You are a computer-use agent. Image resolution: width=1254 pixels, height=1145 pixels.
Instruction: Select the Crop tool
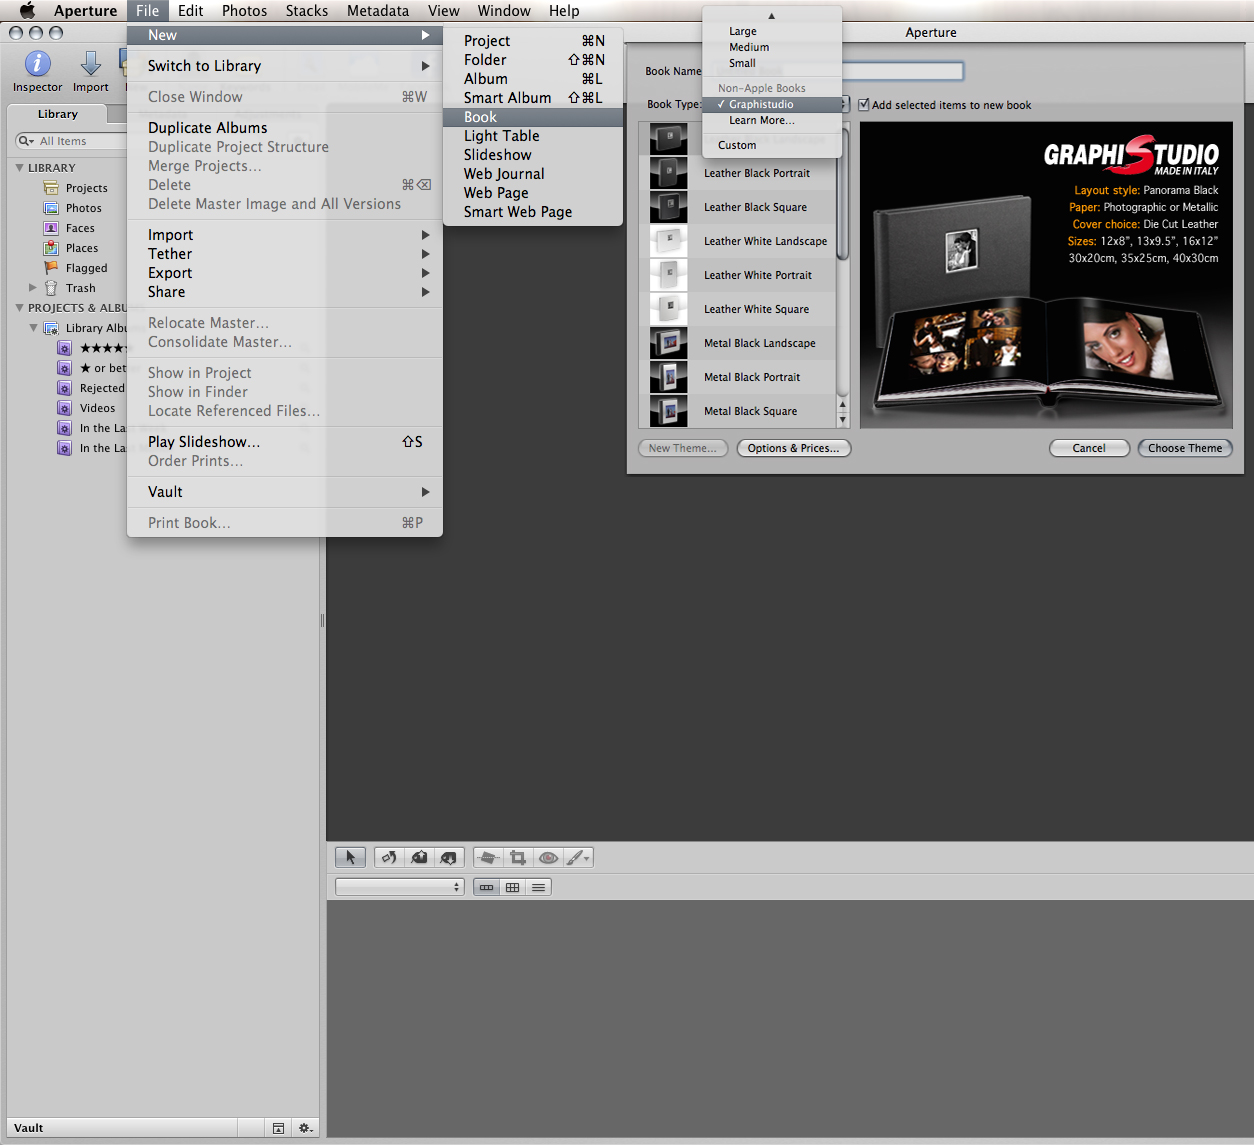click(x=518, y=857)
